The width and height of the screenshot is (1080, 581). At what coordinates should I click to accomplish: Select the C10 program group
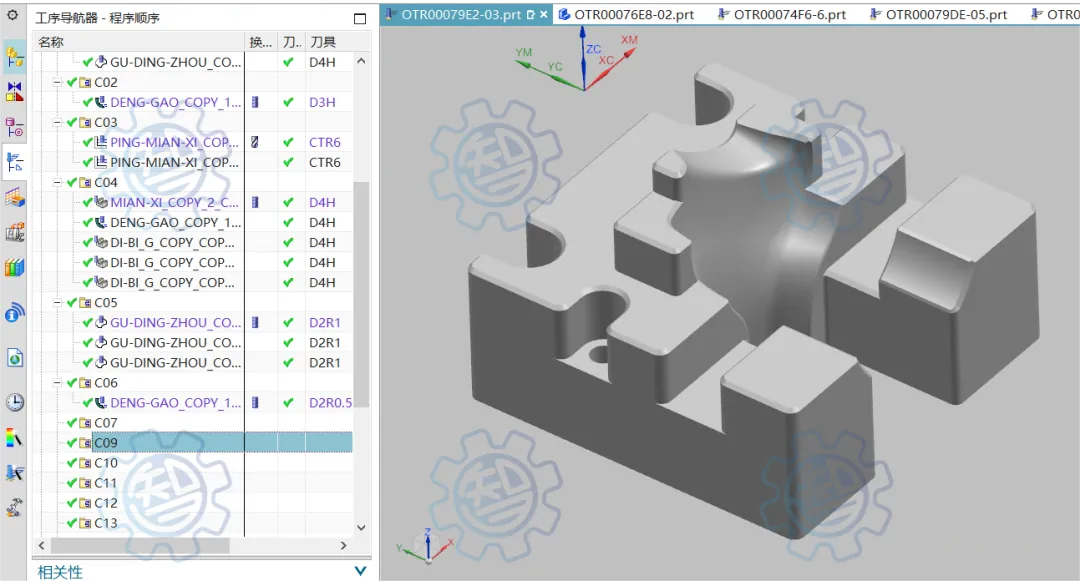click(x=105, y=463)
